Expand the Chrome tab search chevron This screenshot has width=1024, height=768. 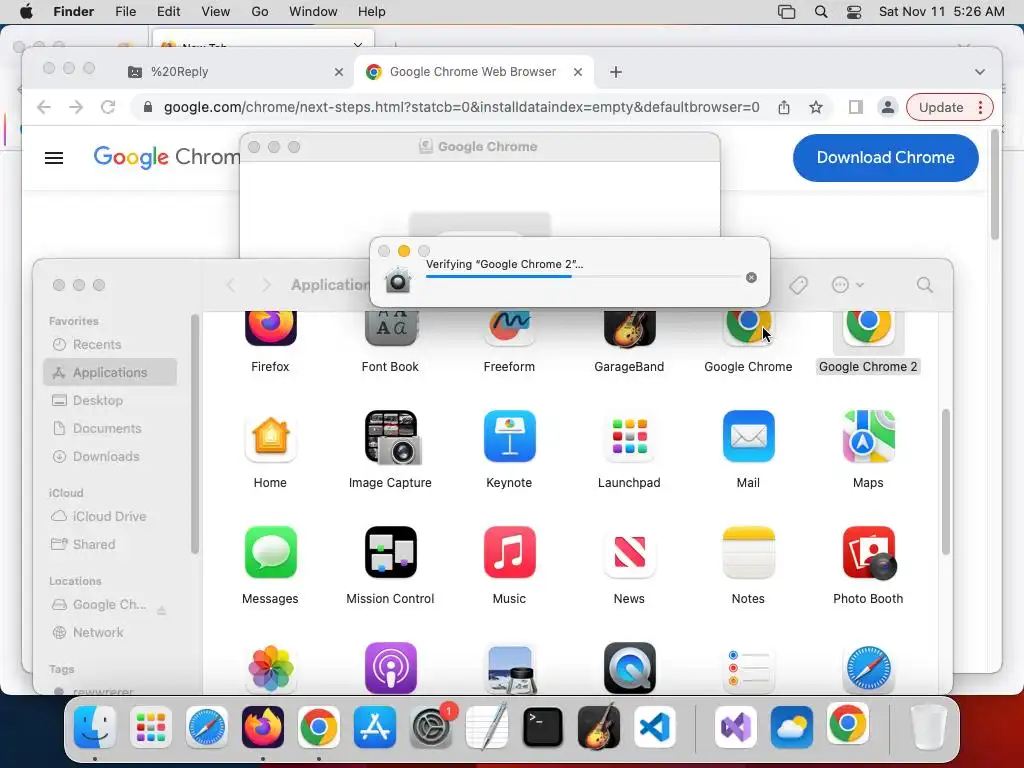tap(980, 72)
